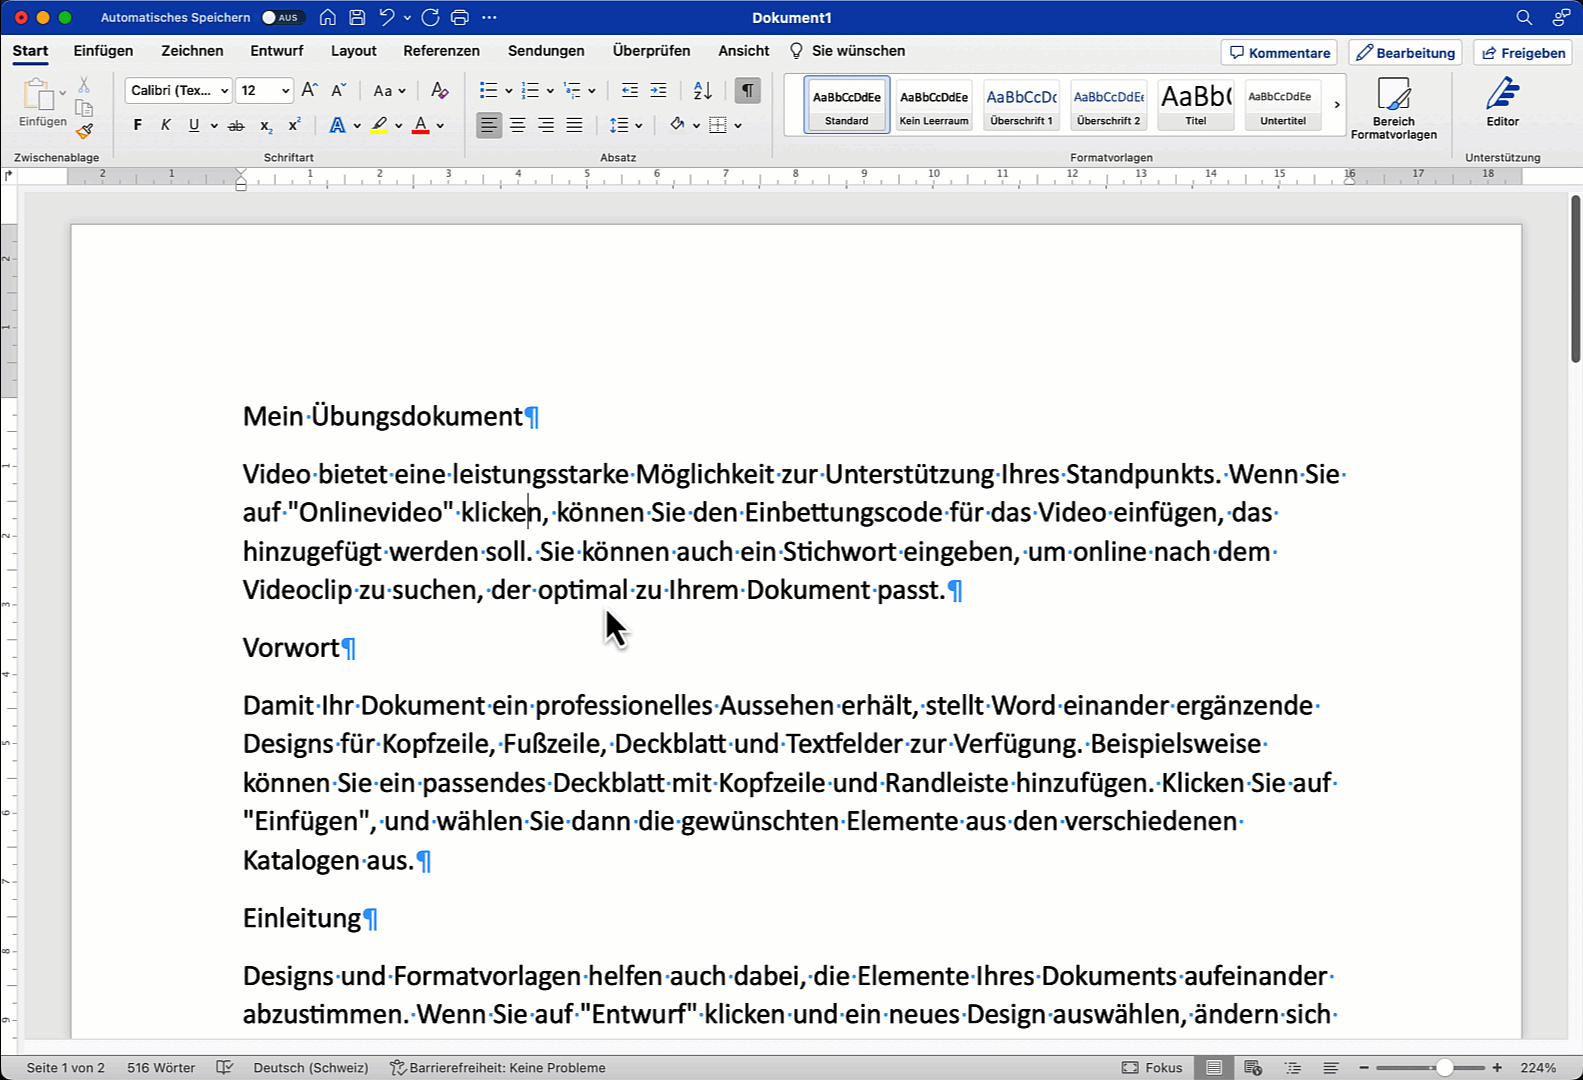Clear all formatting with eraser icon
1583x1080 pixels.
coord(439,91)
